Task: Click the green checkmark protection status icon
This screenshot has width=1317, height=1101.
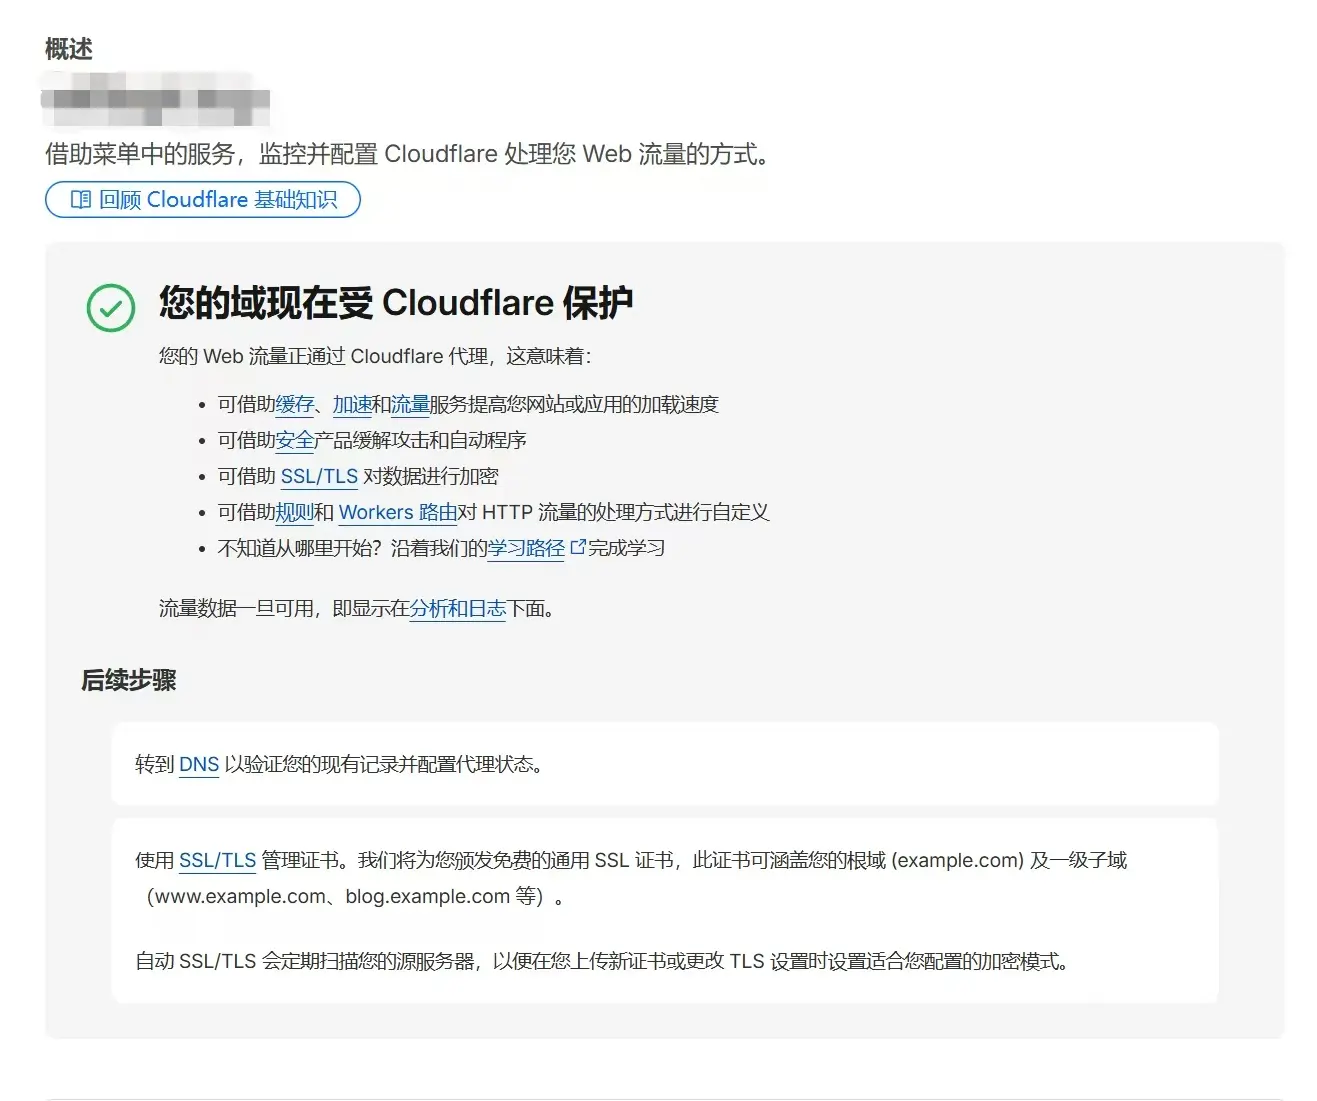Action: pyautogui.click(x=111, y=307)
